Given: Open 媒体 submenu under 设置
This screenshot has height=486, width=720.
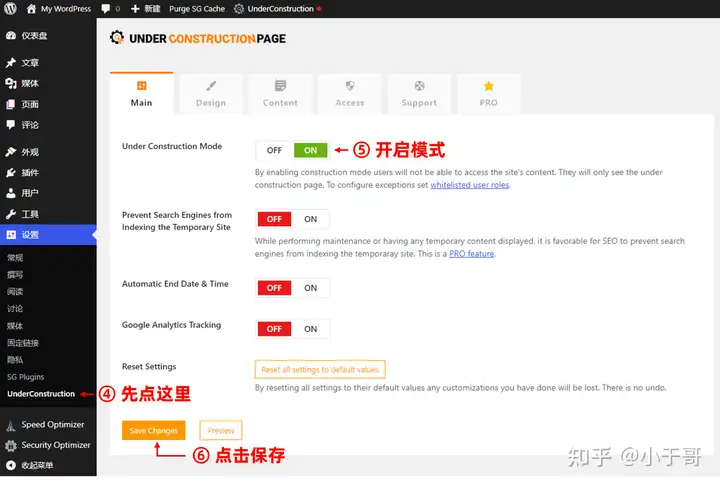Looking at the screenshot, I should [15, 326].
